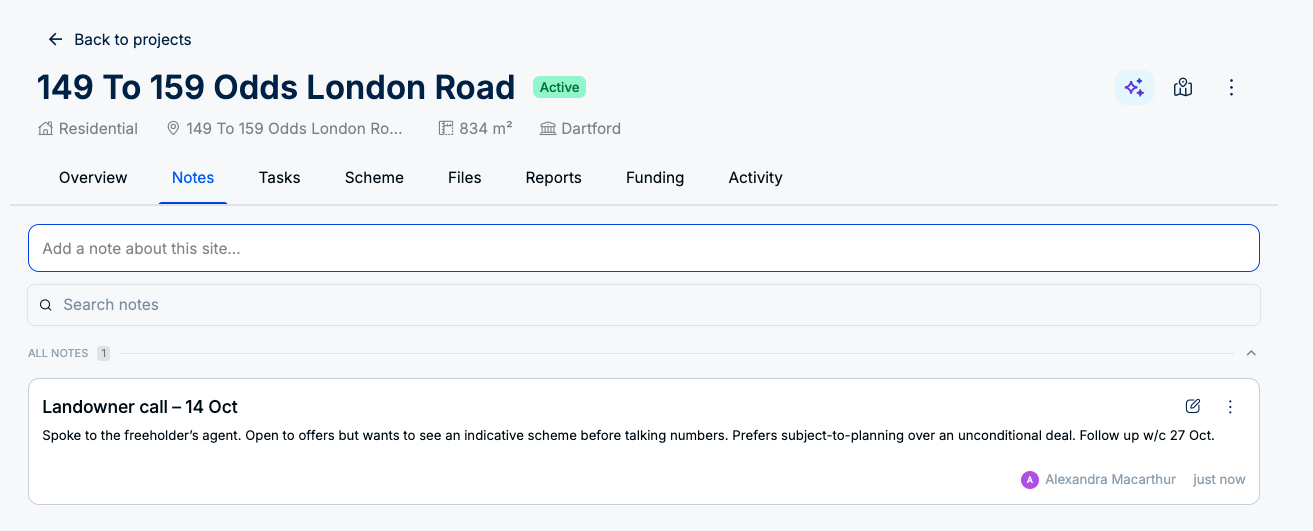Click the search magnifier icon
The image size is (1313, 531).
point(46,305)
